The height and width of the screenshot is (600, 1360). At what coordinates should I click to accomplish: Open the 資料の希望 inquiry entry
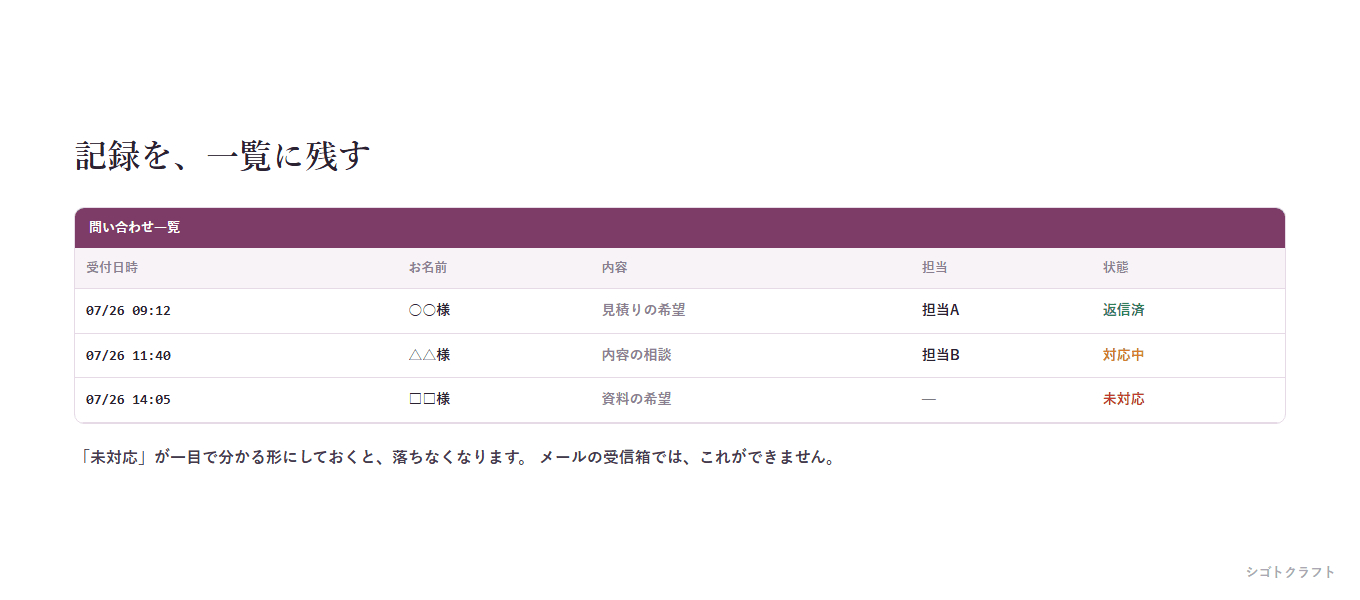coord(636,399)
